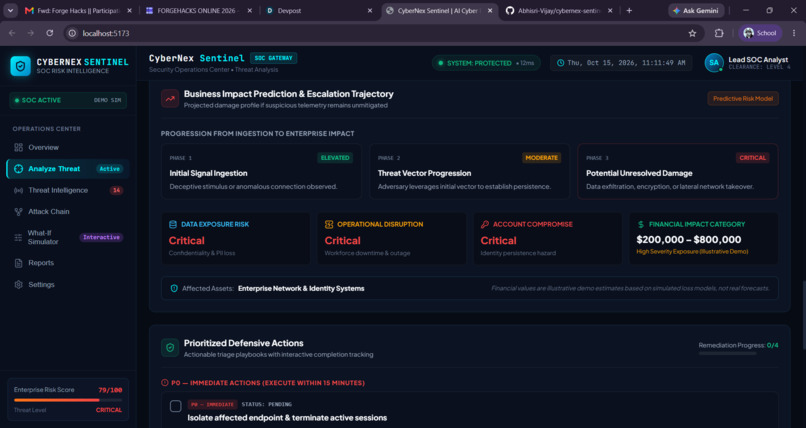The image size is (806, 428).
Task: Select the Analyze Threat crosshair icon
Action: coord(19,169)
